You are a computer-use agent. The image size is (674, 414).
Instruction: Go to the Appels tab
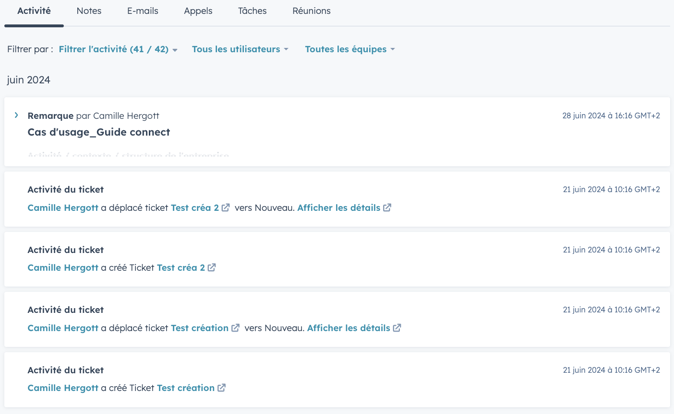click(198, 11)
